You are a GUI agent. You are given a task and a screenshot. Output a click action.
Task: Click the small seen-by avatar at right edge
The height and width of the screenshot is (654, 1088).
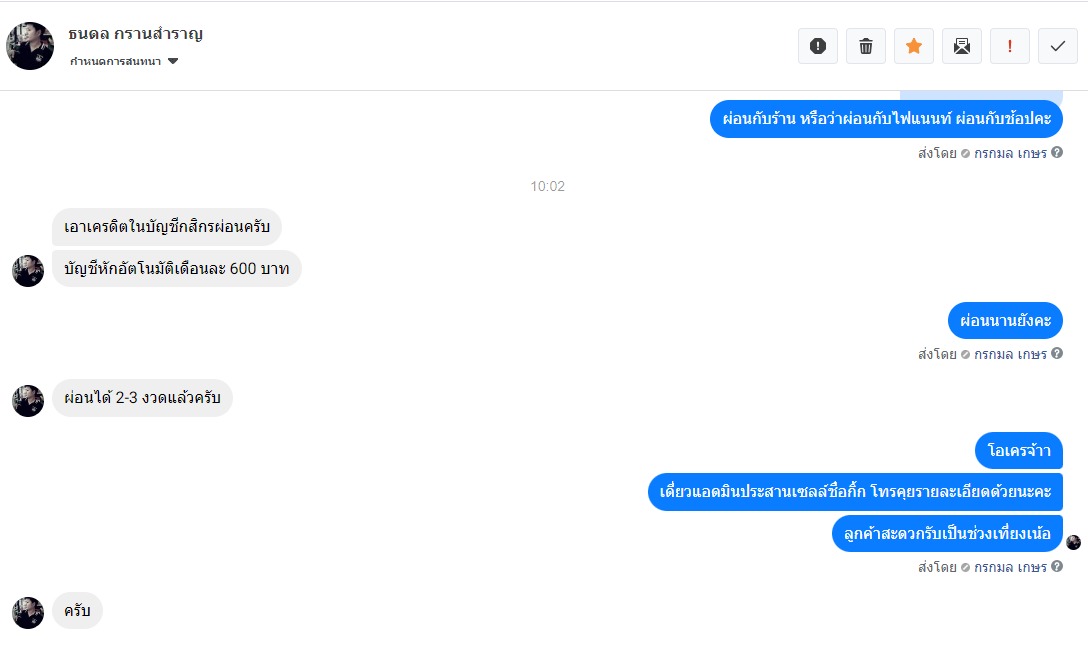point(1073,542)
